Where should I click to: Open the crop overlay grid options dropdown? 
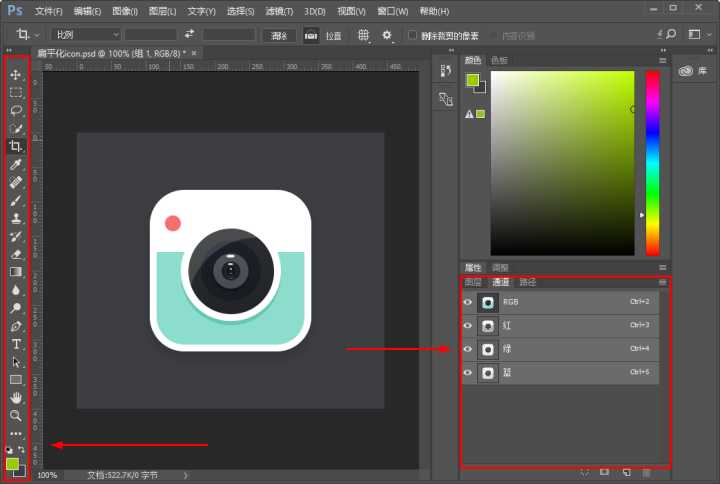pos(364,35)
